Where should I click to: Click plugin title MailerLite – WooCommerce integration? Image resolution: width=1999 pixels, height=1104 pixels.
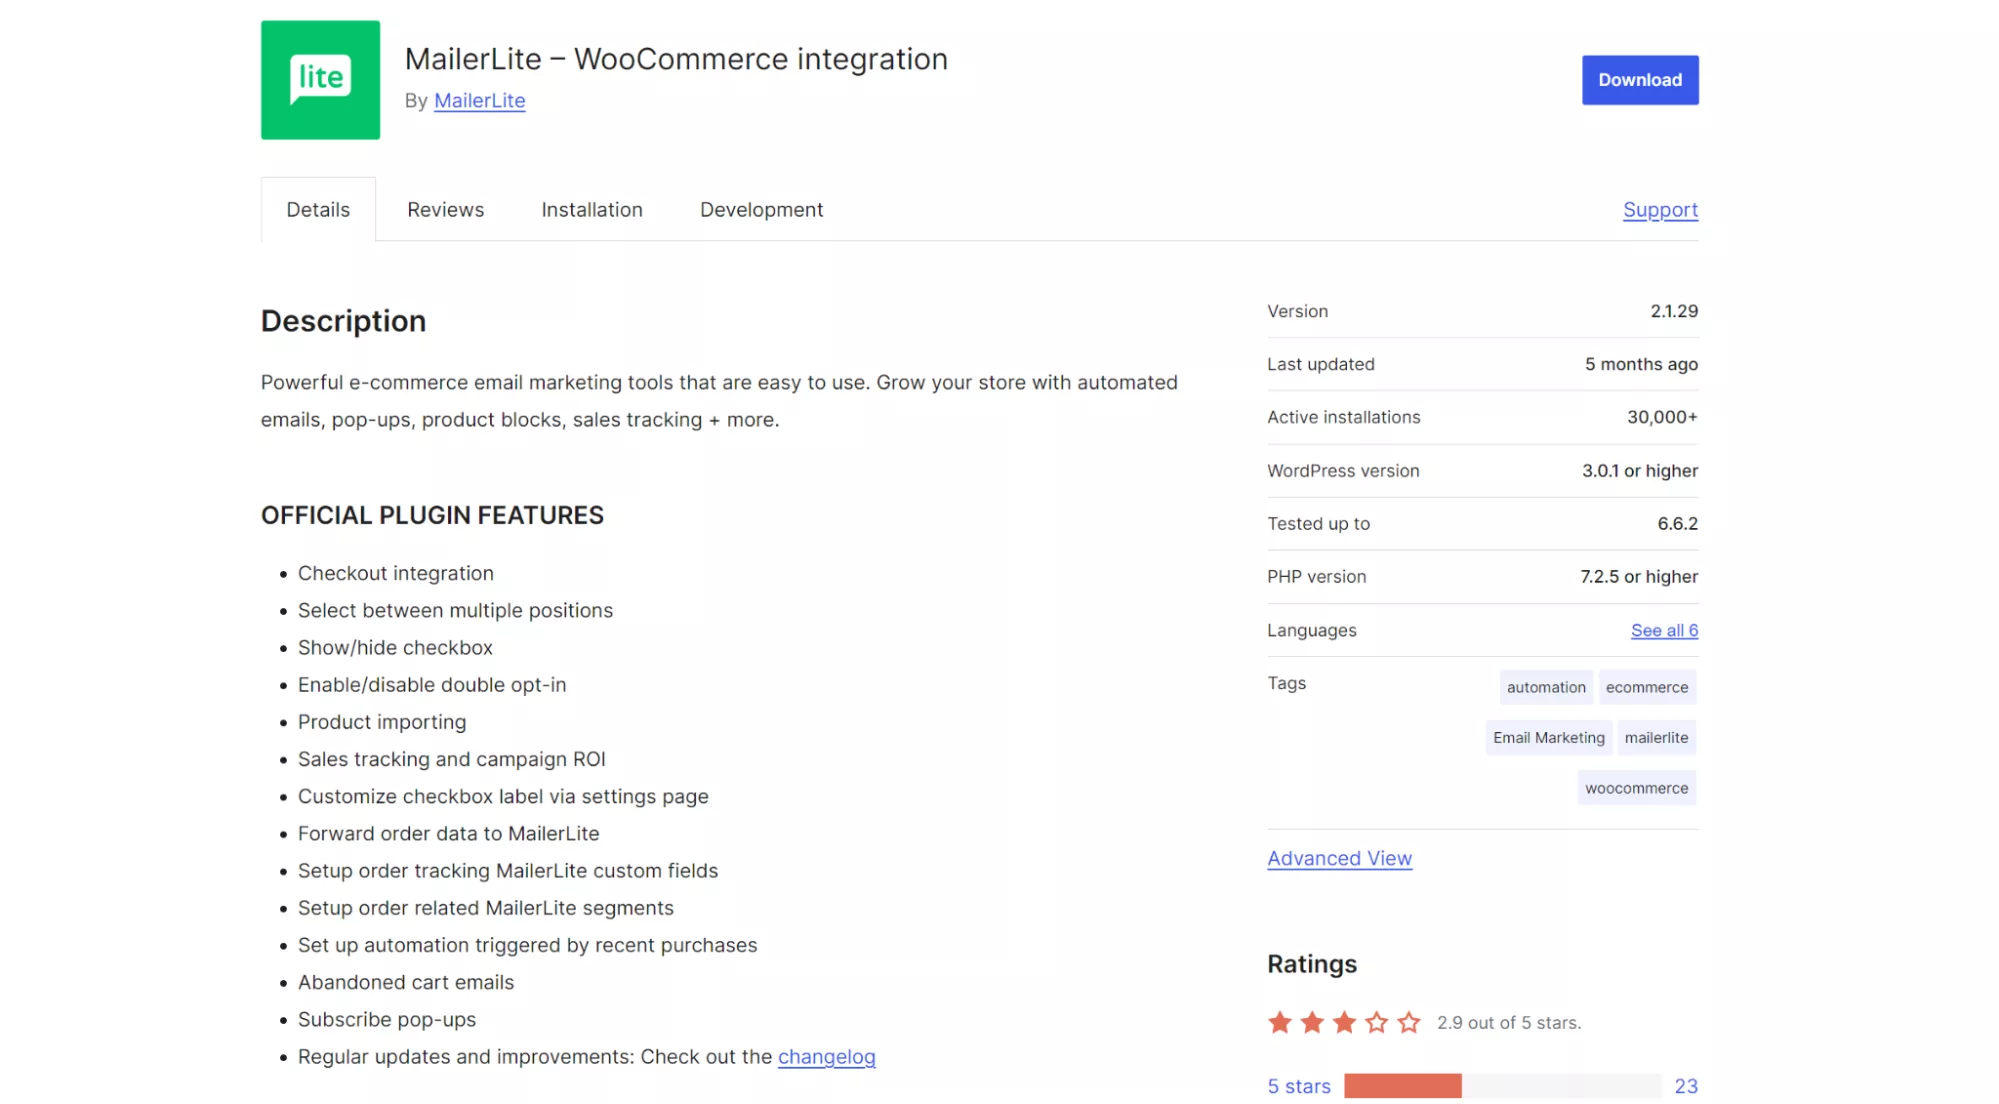point(676,59)
